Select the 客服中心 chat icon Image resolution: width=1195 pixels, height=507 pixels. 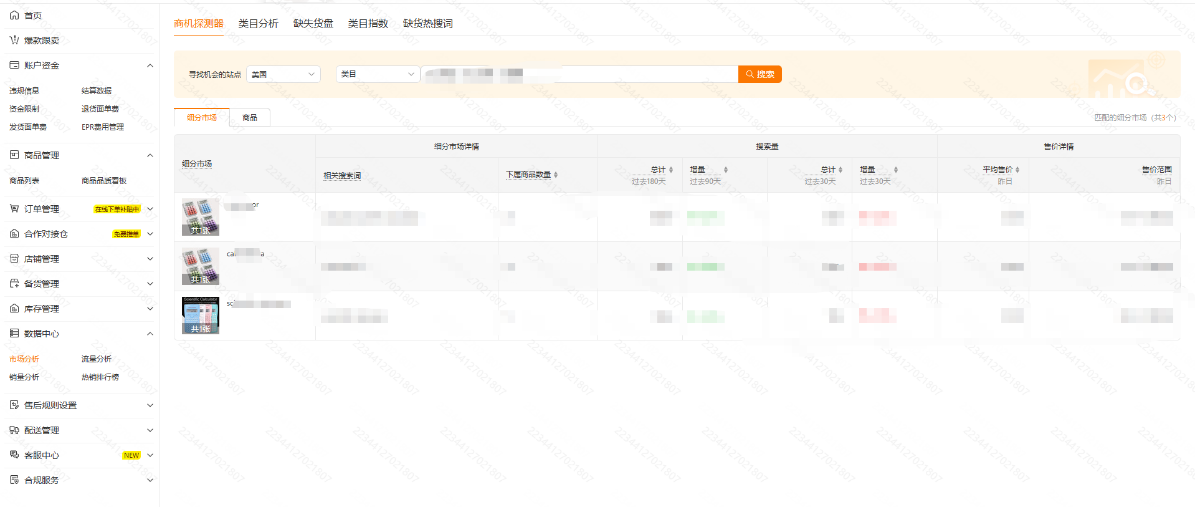14,454
